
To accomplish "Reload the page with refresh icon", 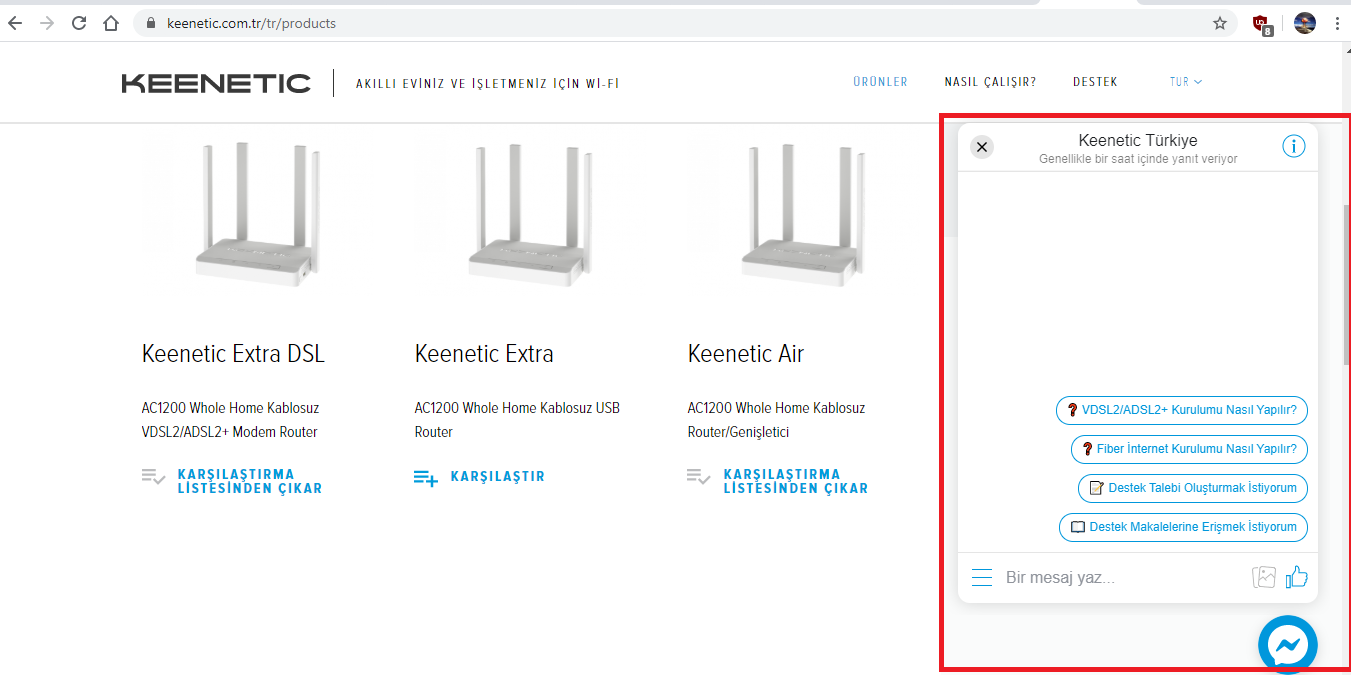I will pos(79,23).
